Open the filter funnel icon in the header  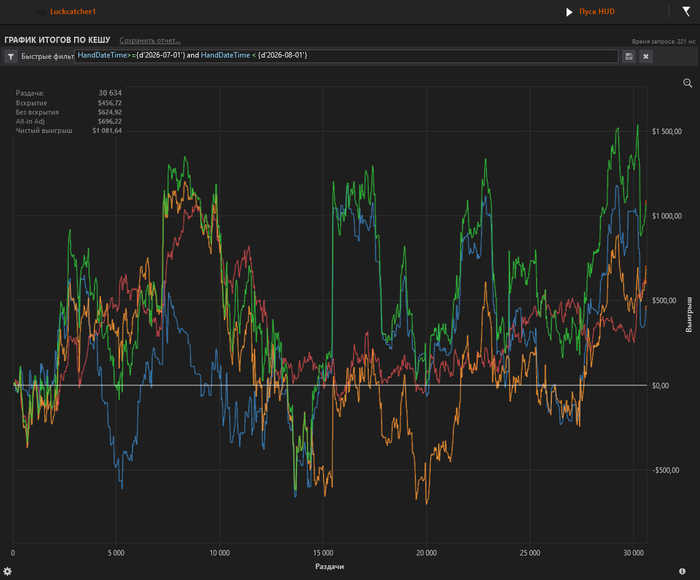[x=686, y=11]
